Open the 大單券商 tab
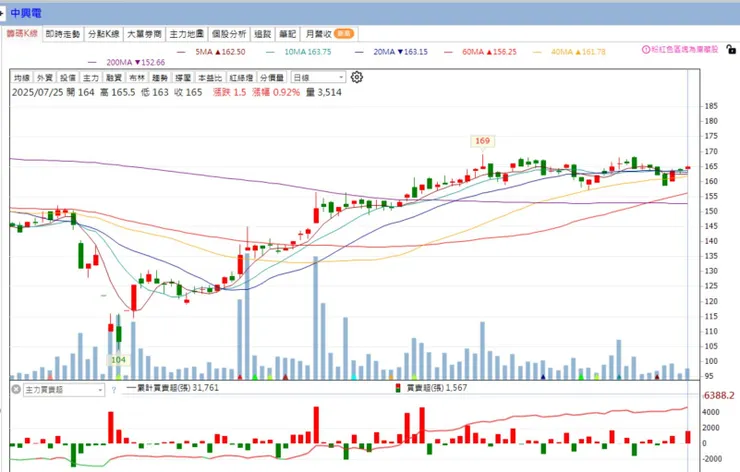The height and width of the screenshot is (472, 740). pyautogui.click(x=144, y=34)
